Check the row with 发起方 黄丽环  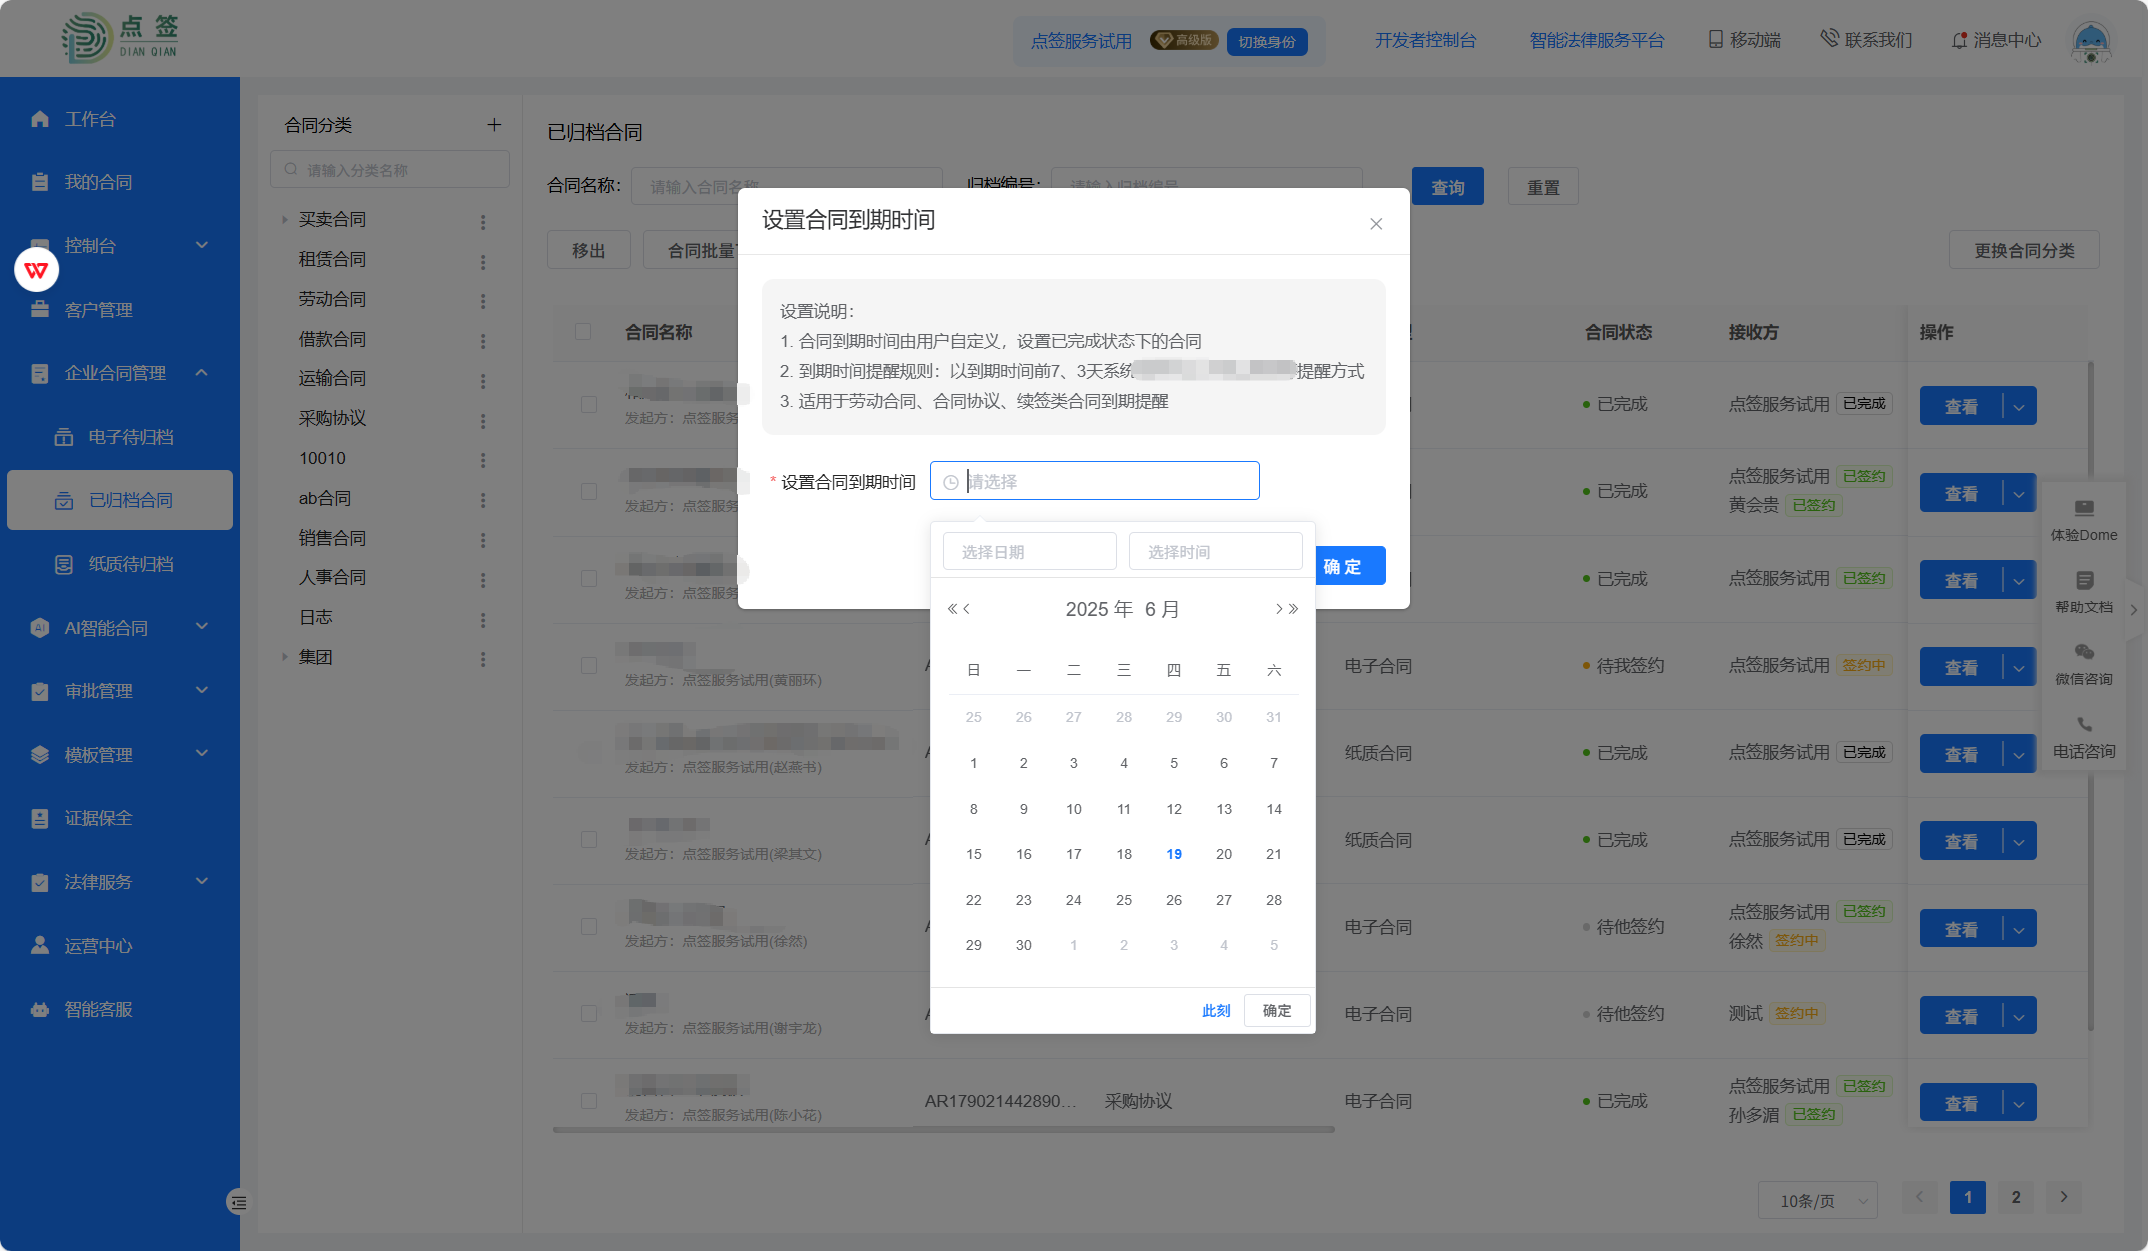click(589, 666)
